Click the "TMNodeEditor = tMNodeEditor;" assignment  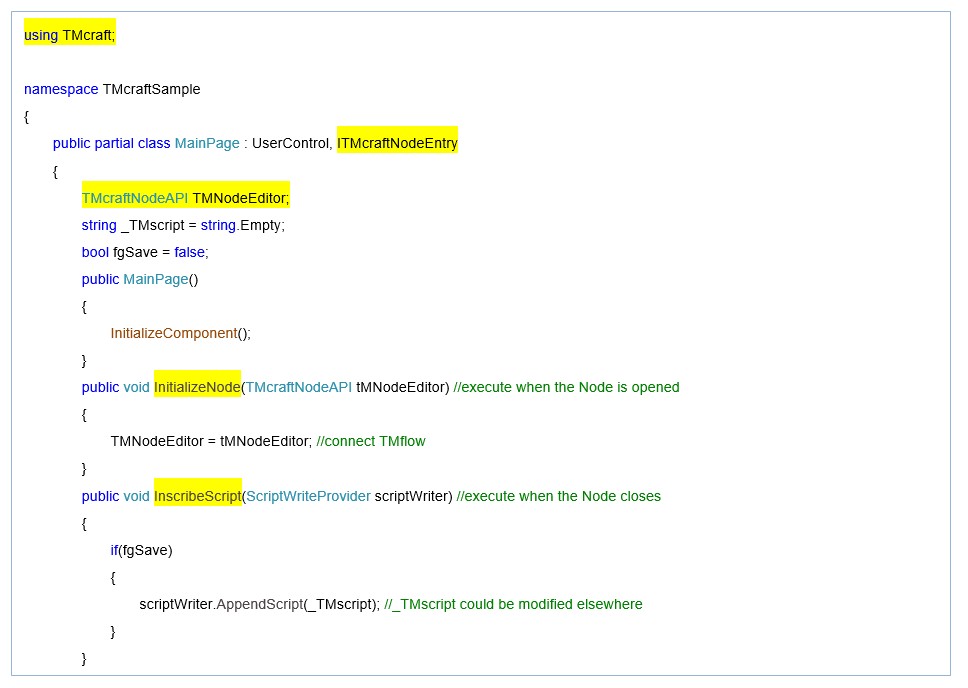(211, 441)
